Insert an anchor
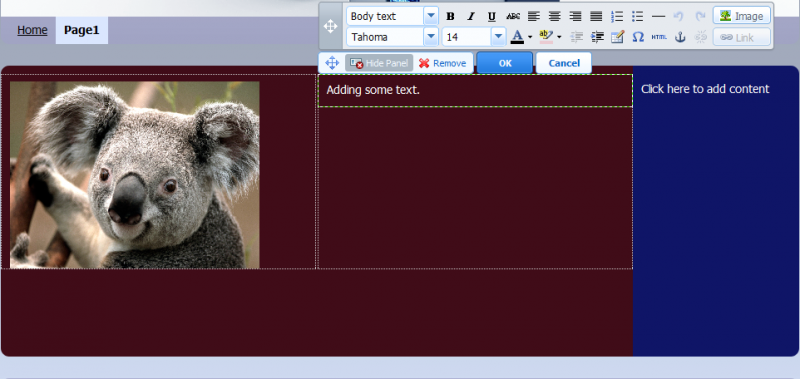This screenshot has width=800, height=379. coord(680,37)
